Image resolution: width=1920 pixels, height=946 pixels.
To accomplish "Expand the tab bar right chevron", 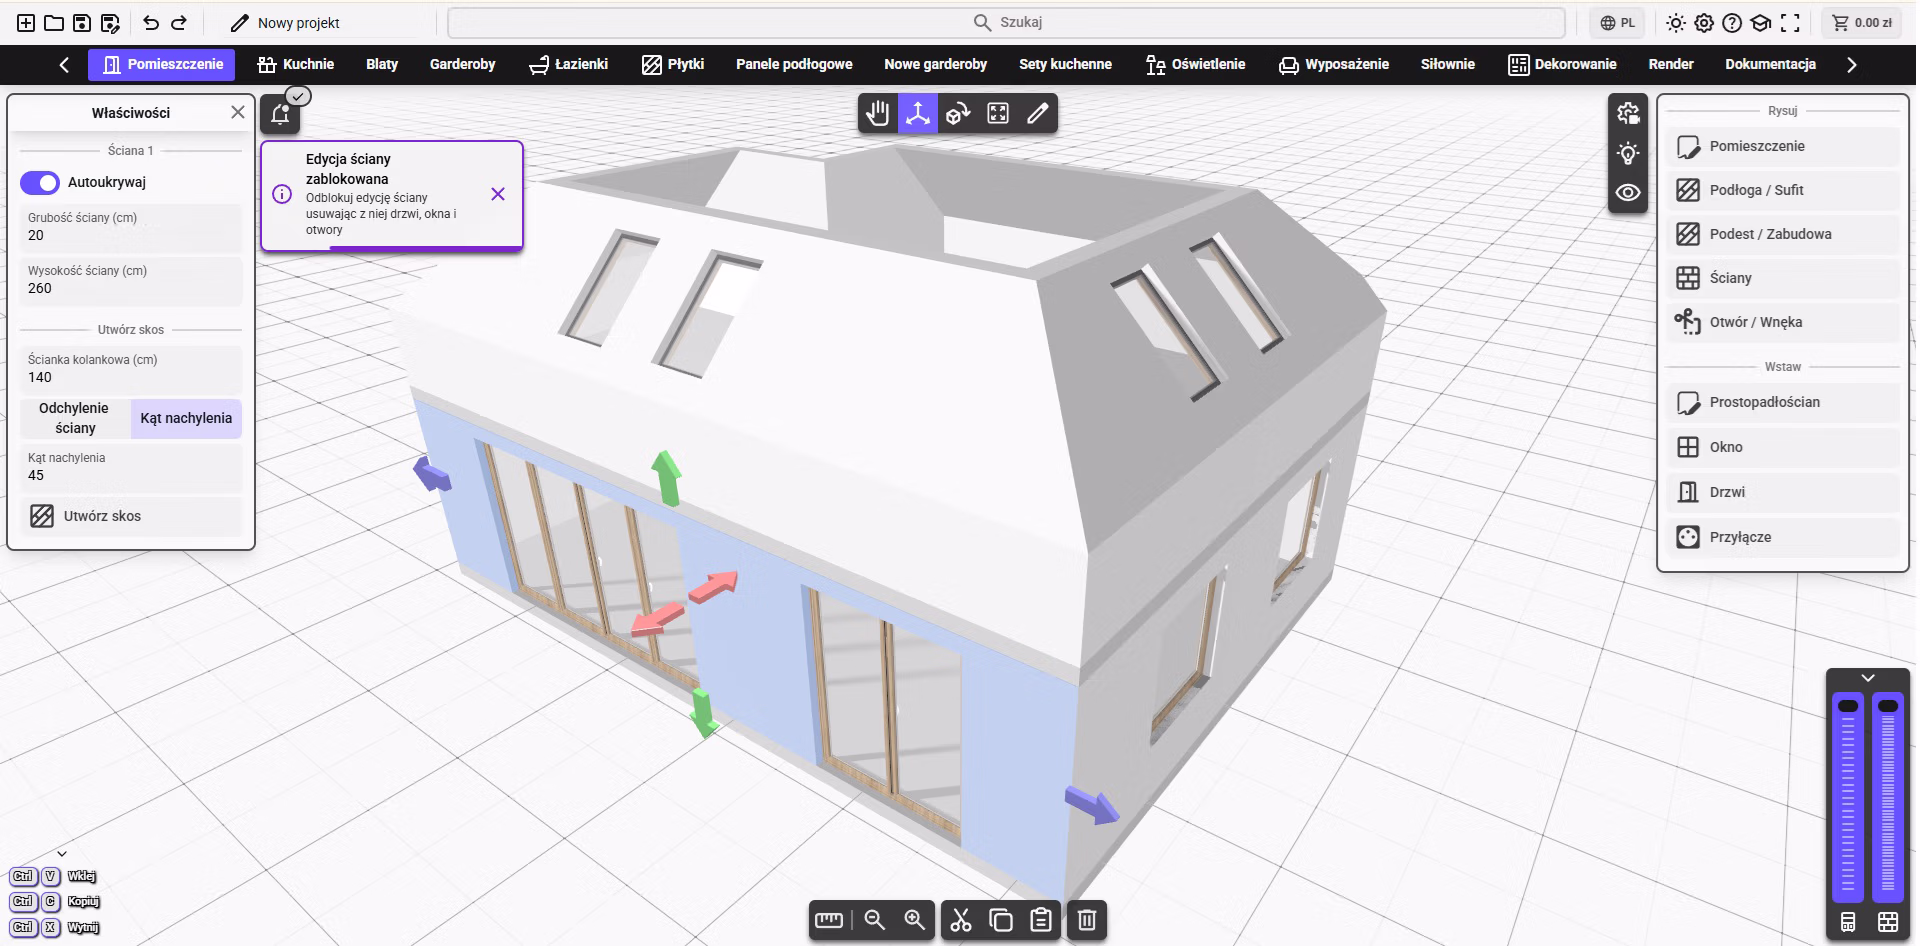I will pyautogui.click(x=1851, y=64).
